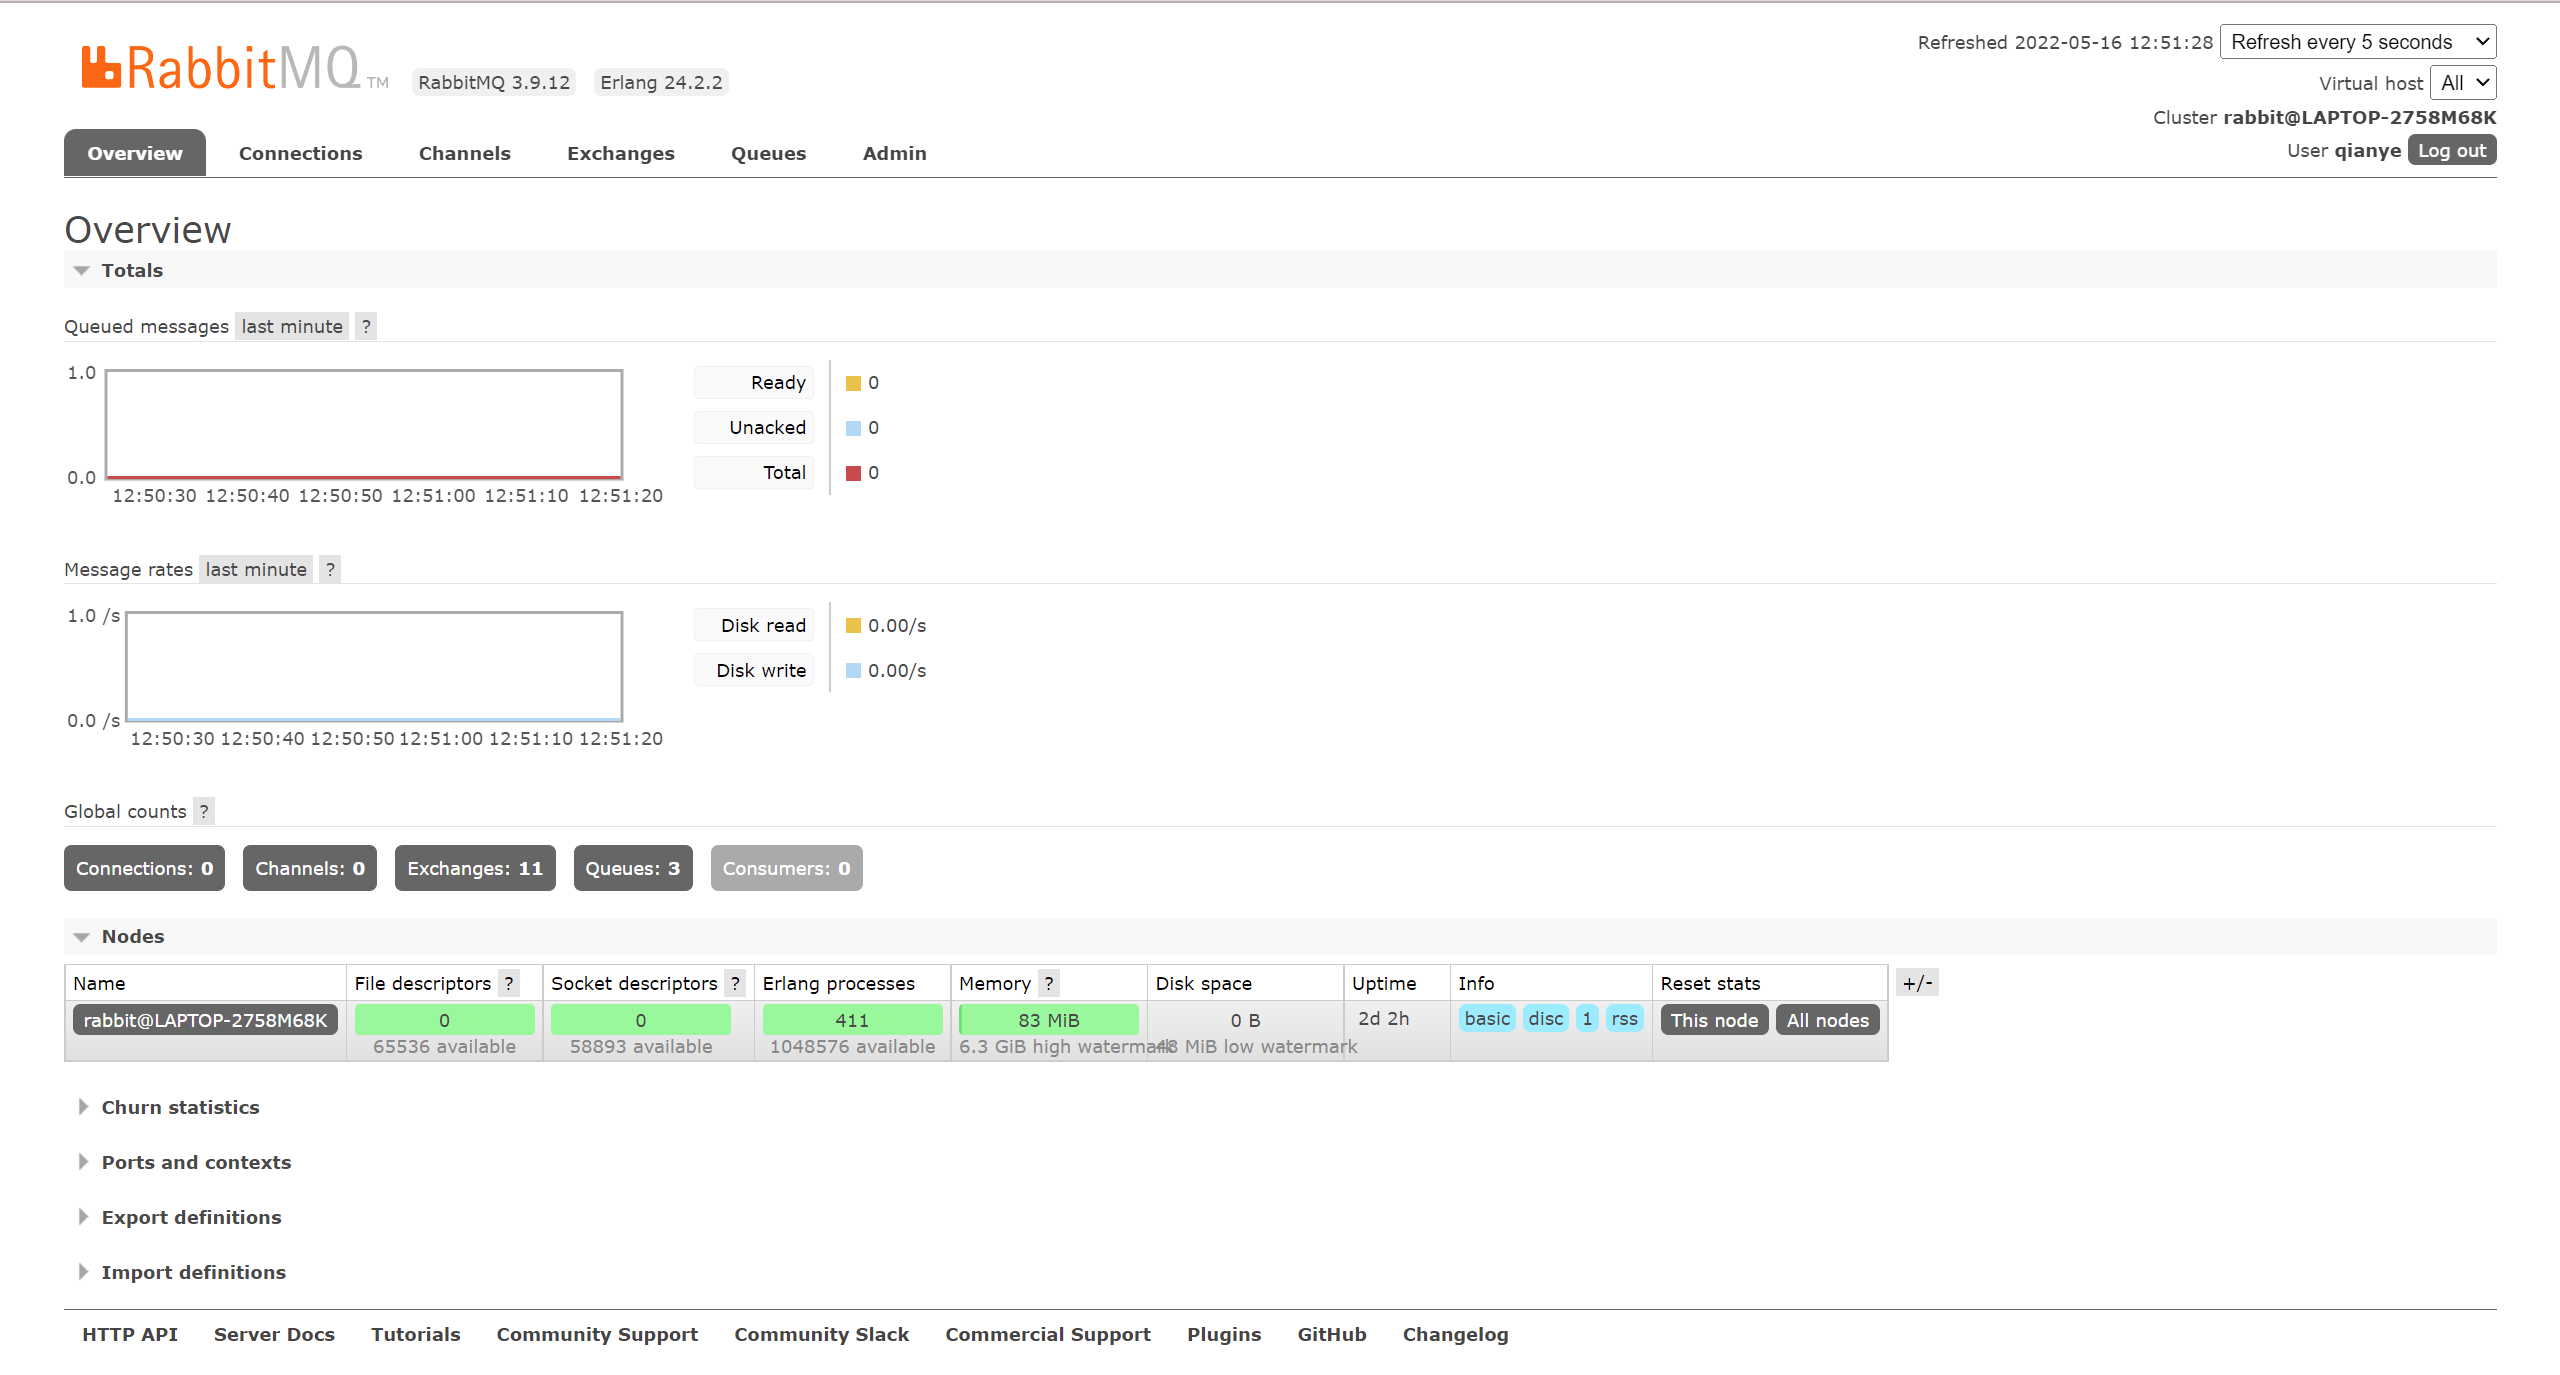Image resolution: width=2560 pixels, height=1375 pixels.
Task: Click the Erlang 24.2.2 version label
Action: [x=661, y=82]
